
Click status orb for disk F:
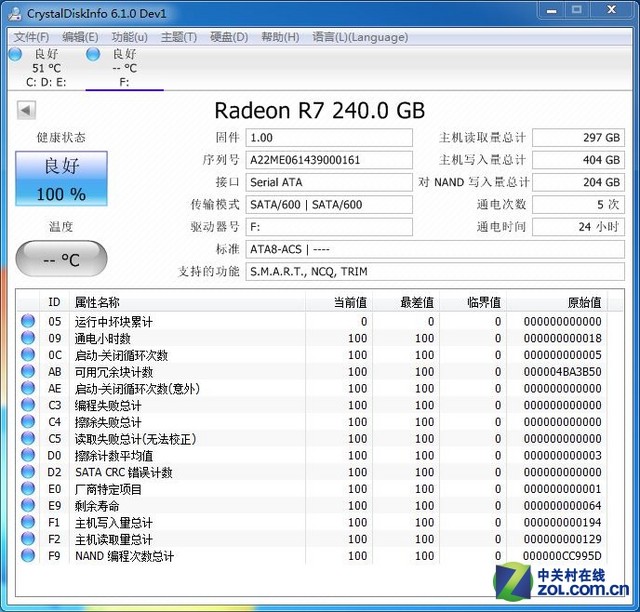(x=93, y=54)
